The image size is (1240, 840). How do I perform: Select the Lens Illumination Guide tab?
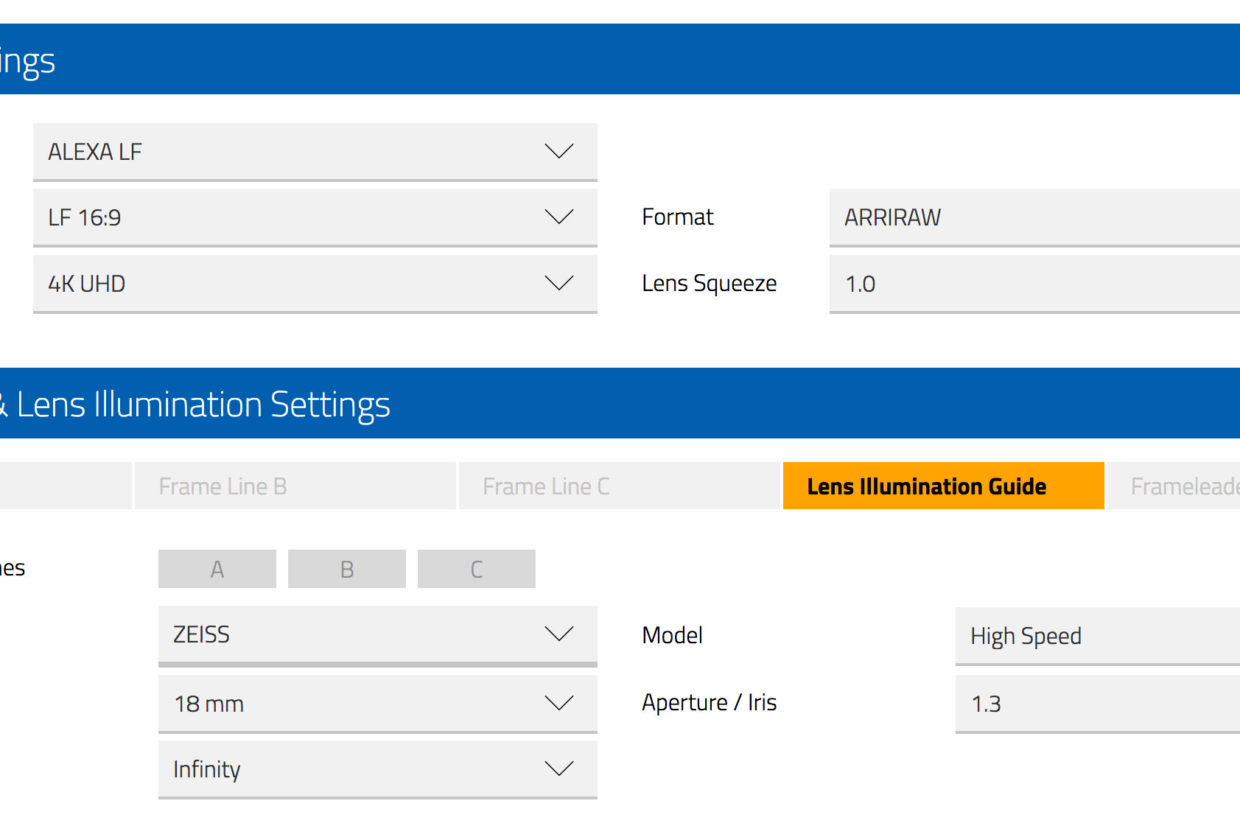(943, 486)
